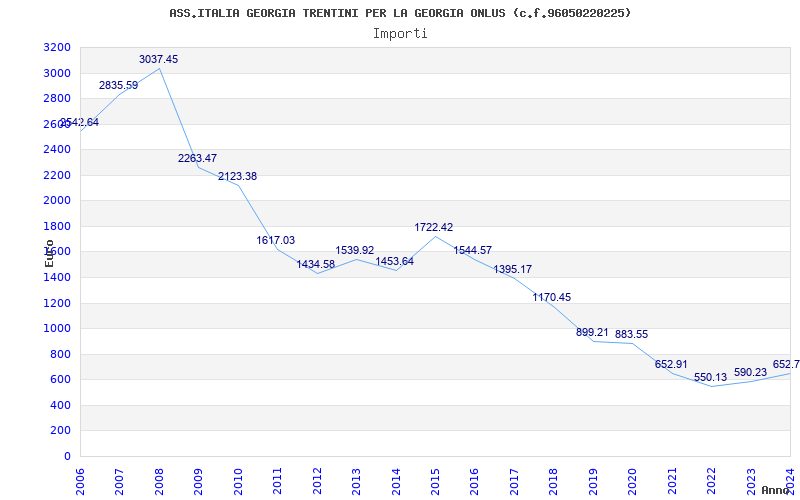Click x-axis year label 2022

(x=711, y=482)
